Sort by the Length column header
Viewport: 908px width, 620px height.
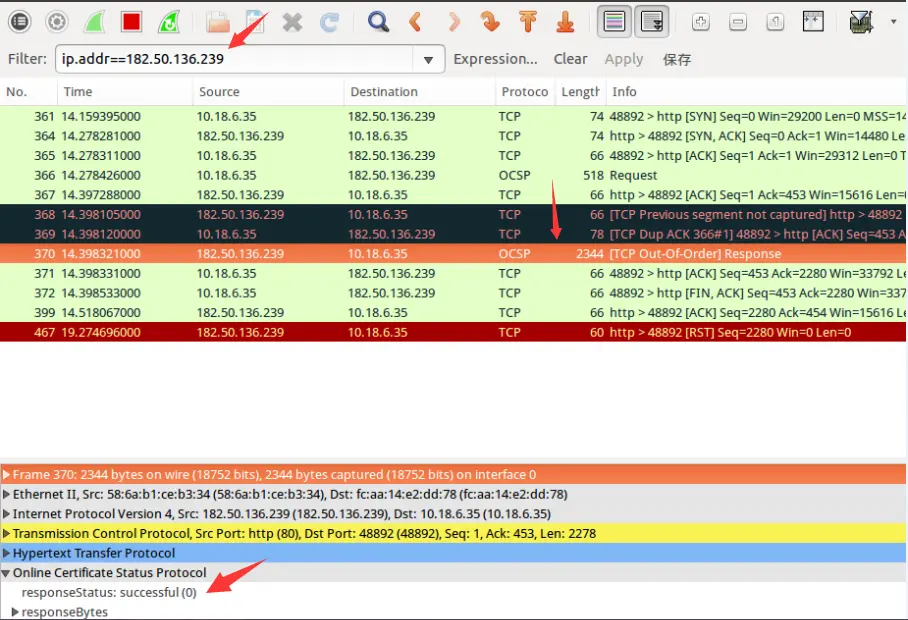point(580,91)
